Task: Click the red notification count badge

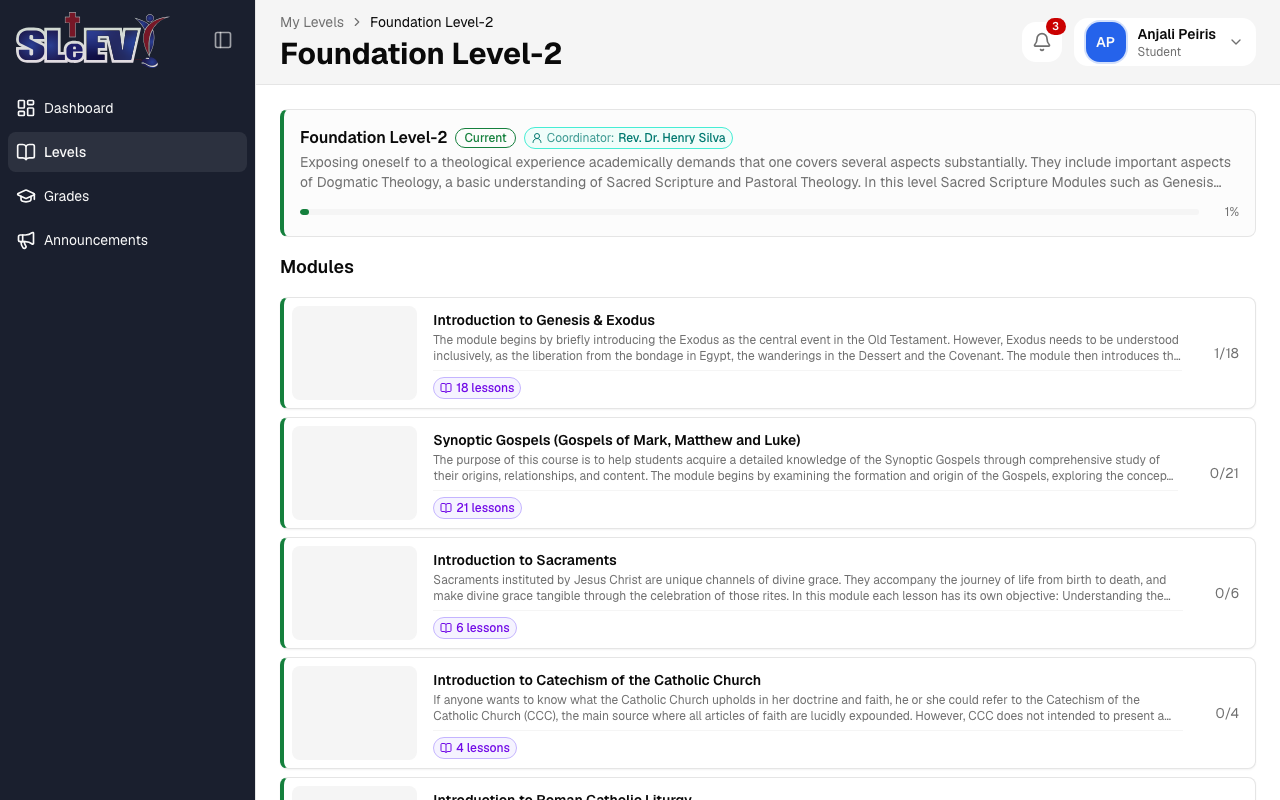Action: tap(1055, 26)
